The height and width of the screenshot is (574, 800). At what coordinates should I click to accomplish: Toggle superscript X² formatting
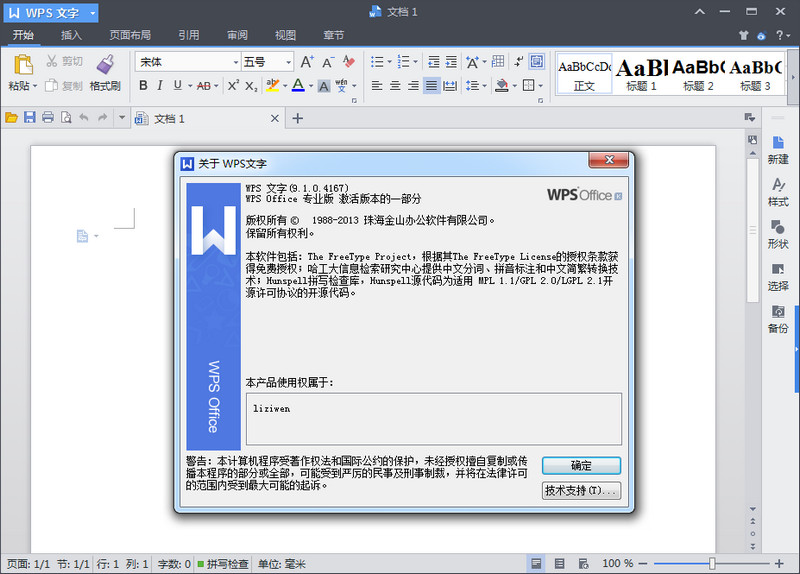233,85
